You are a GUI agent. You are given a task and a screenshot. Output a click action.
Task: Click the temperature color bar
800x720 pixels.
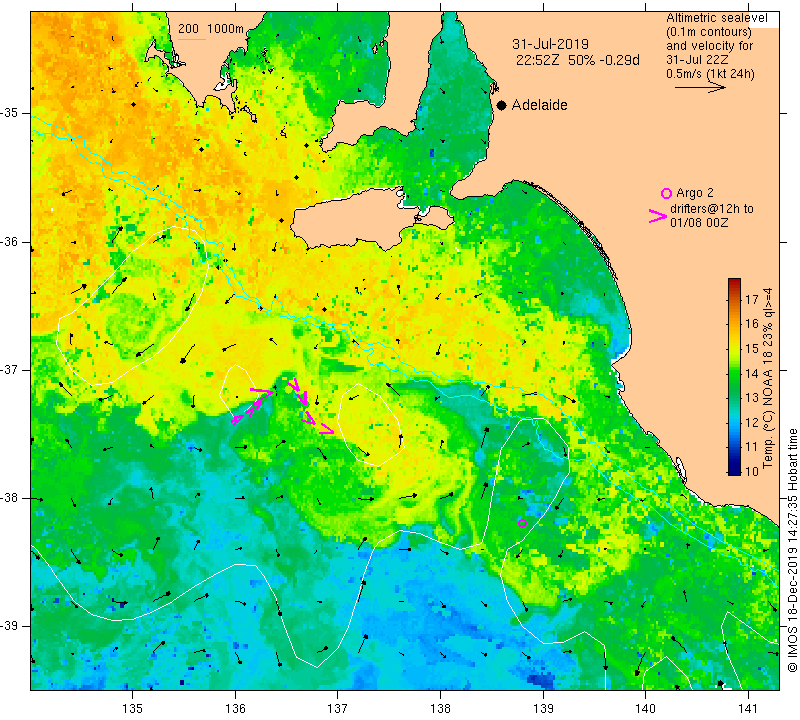coord(734,377)
